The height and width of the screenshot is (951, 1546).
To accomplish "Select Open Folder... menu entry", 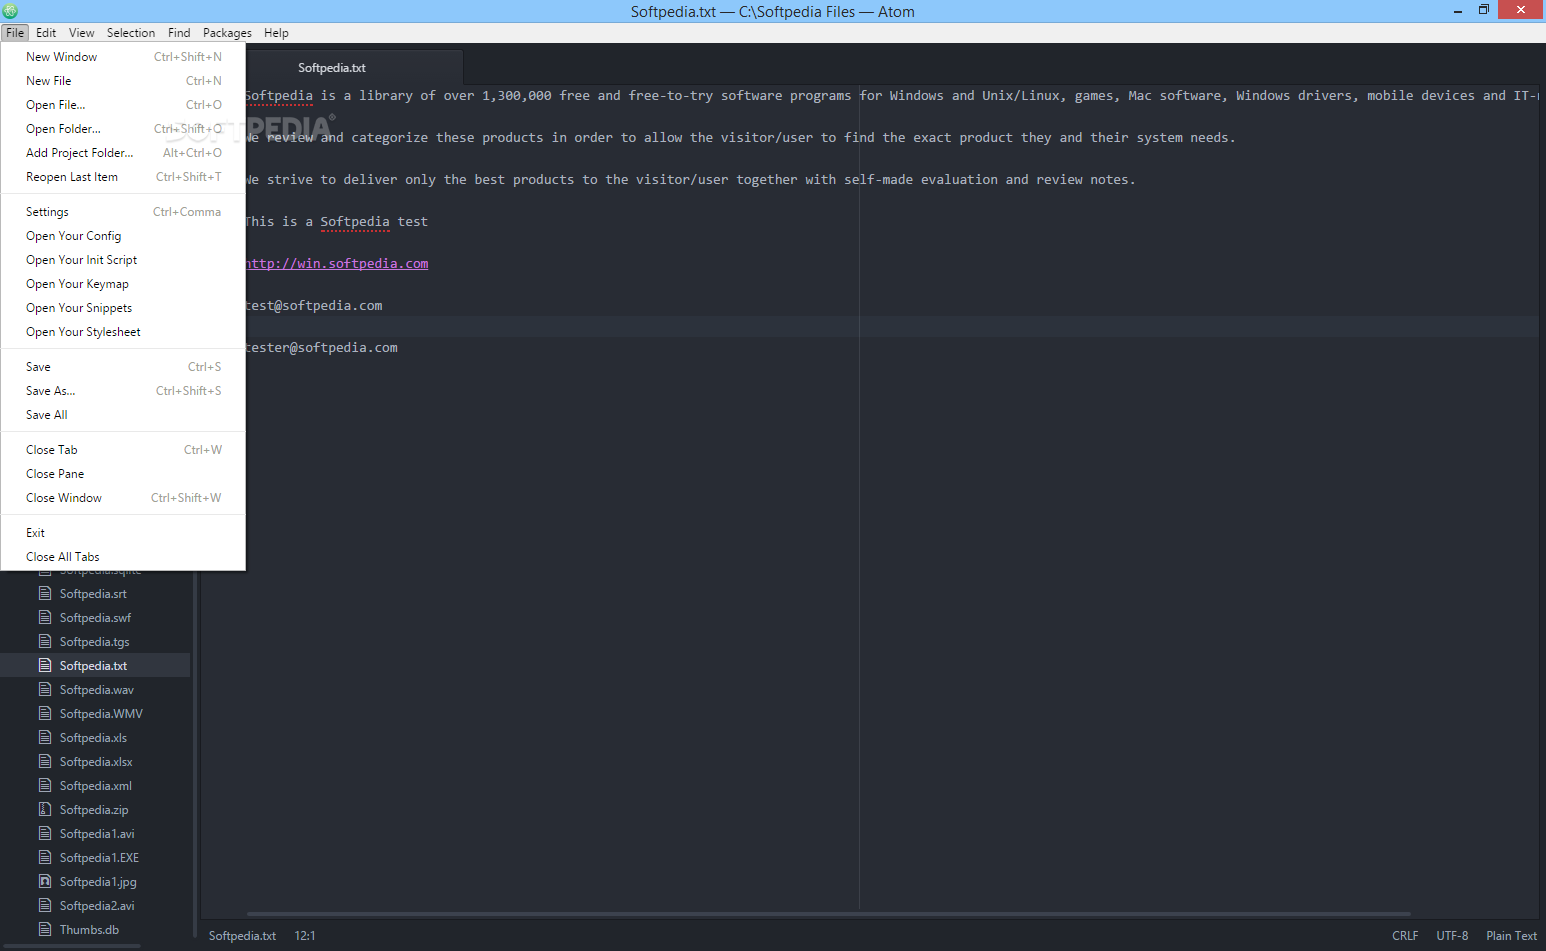I will pos(123,129).
